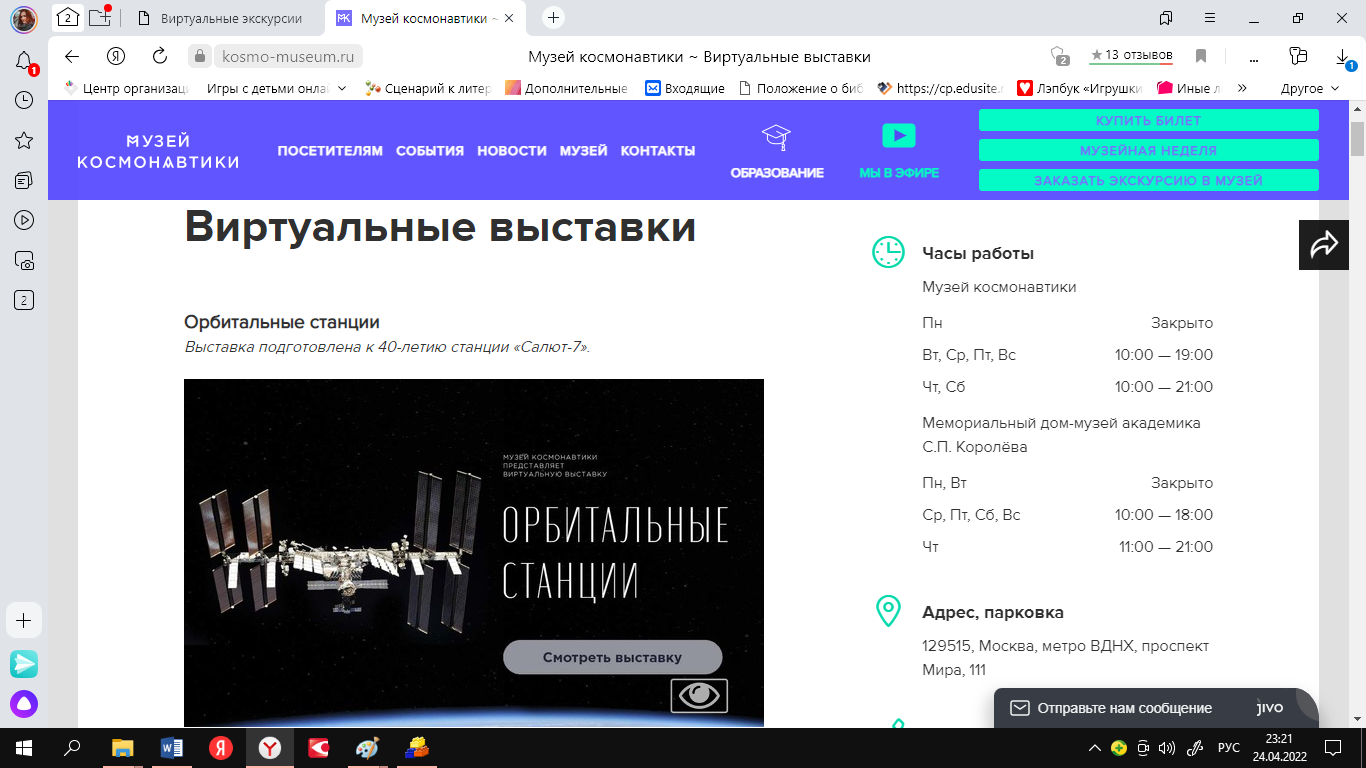
Task: Open Входящие mail bookmark
Action: [x=685, y=88]
